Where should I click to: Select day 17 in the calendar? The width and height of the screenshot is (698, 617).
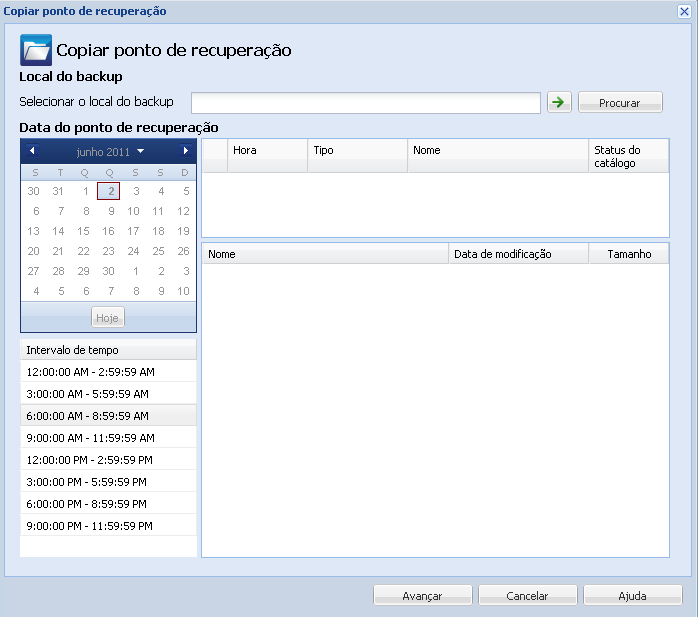click(x=134, y=231)
